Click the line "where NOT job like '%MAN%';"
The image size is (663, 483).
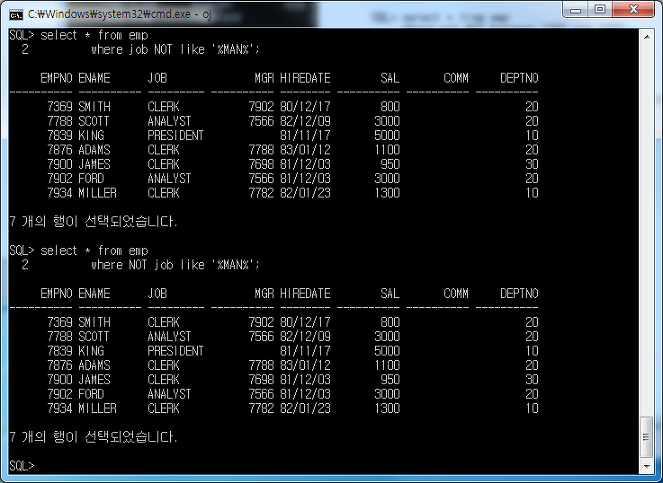[x=175, y=265]
